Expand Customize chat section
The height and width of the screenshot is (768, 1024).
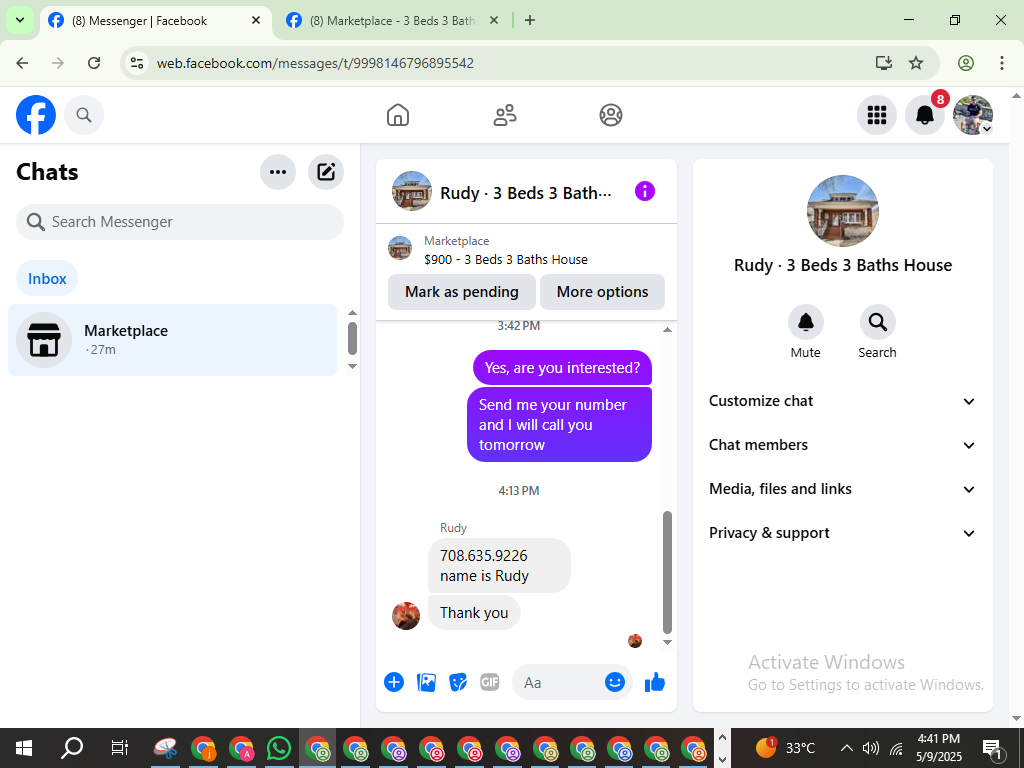pos(842,401)
